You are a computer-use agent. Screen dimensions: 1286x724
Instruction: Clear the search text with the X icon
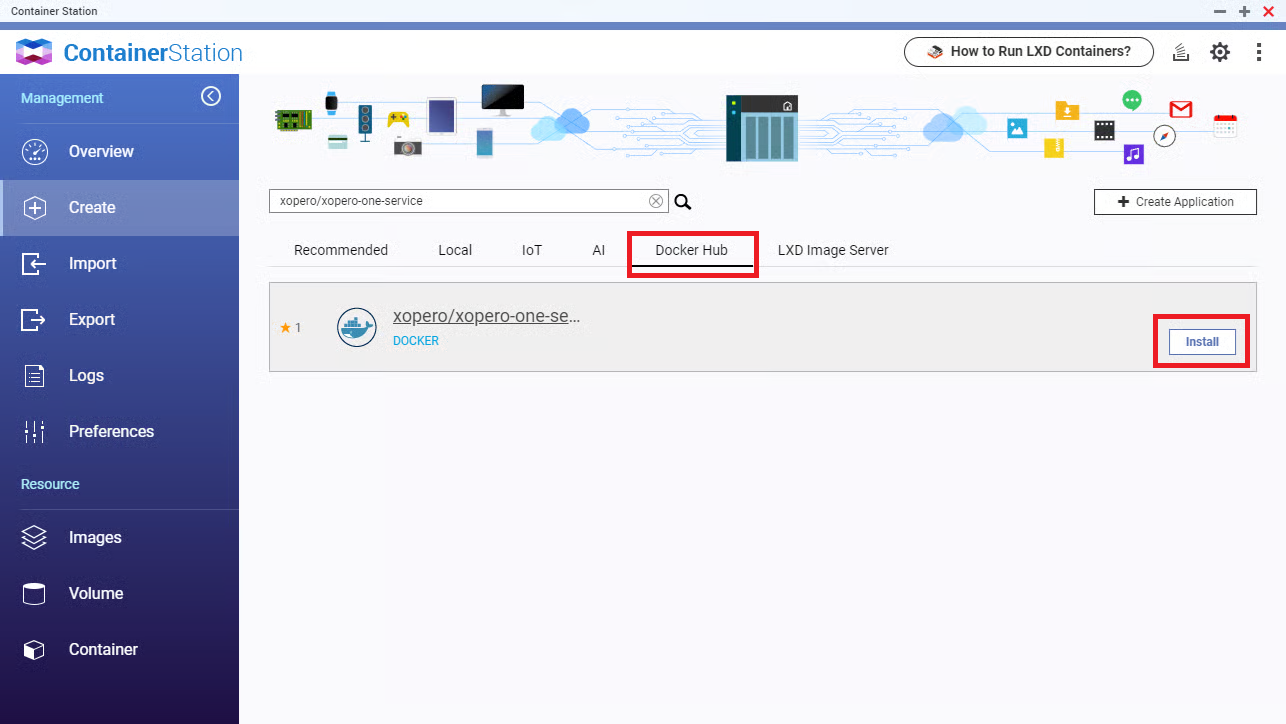click(656, 201)
